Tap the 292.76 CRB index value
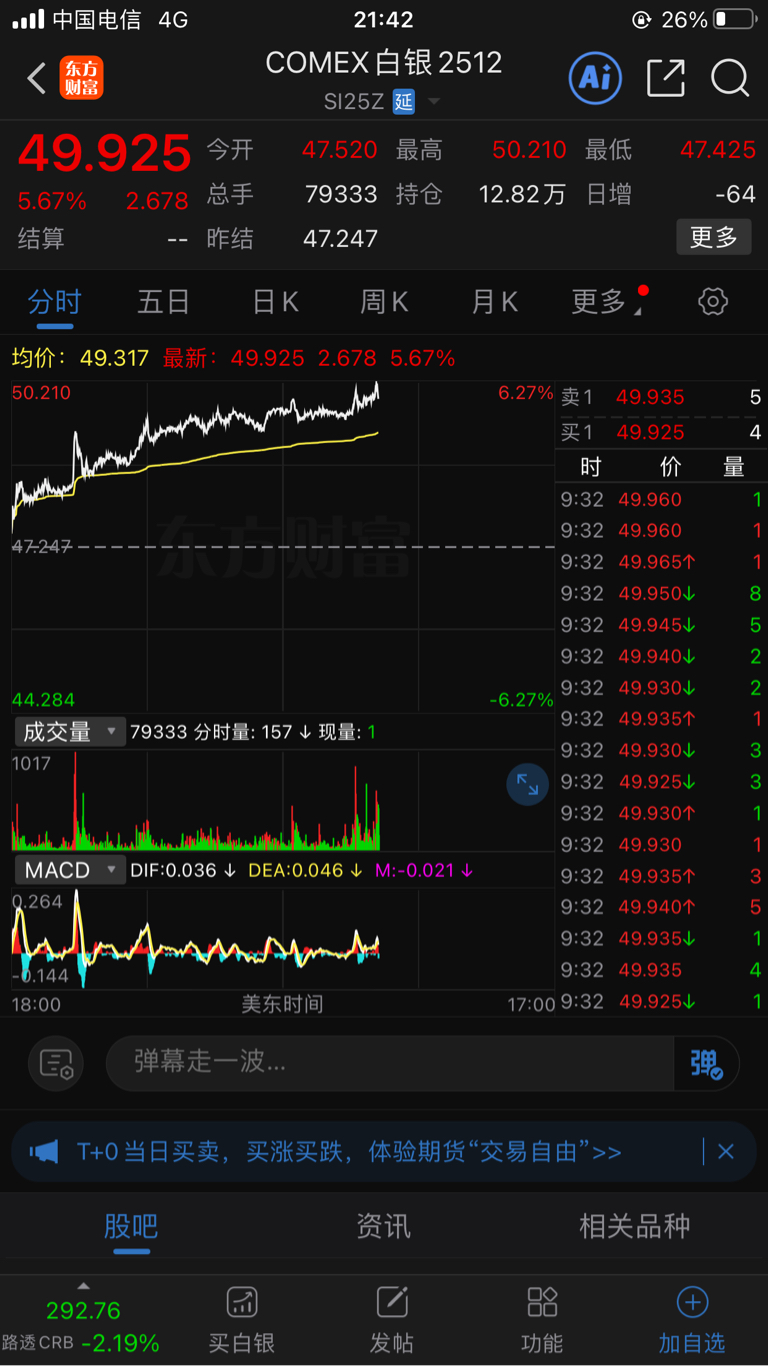This screenshot has height=1366, width=768. click(83, 1310)
